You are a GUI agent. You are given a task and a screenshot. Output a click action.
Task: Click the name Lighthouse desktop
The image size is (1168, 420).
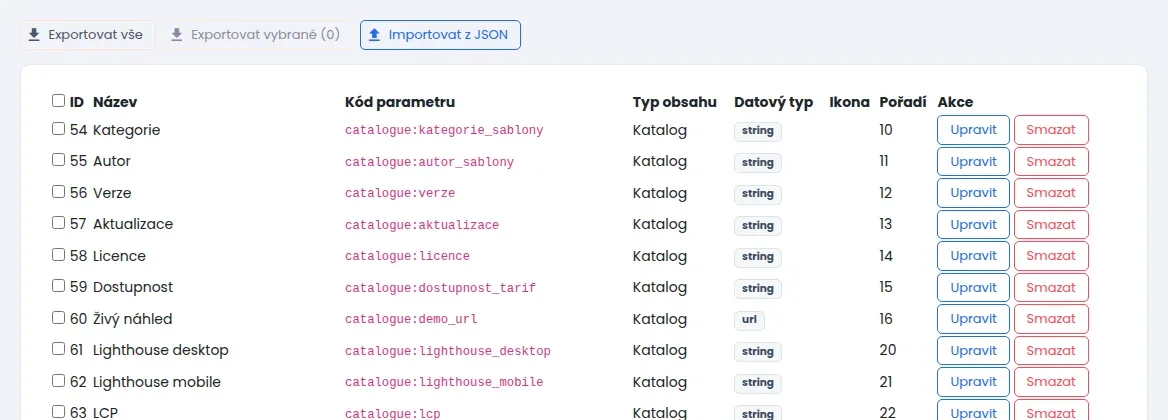tap(161, 350)
